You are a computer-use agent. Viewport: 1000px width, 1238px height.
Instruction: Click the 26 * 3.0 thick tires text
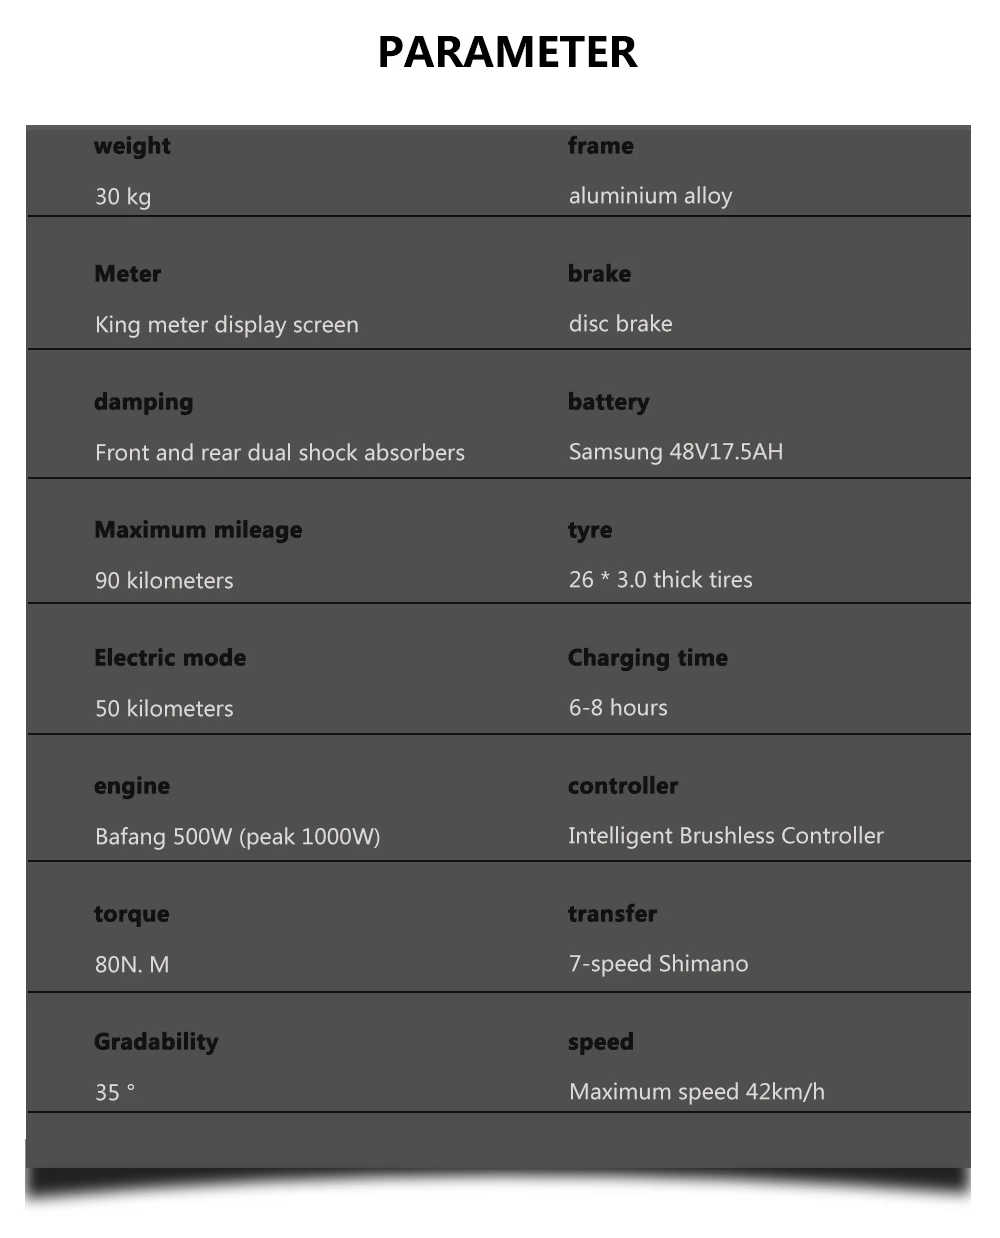click(x=660, y=580)
